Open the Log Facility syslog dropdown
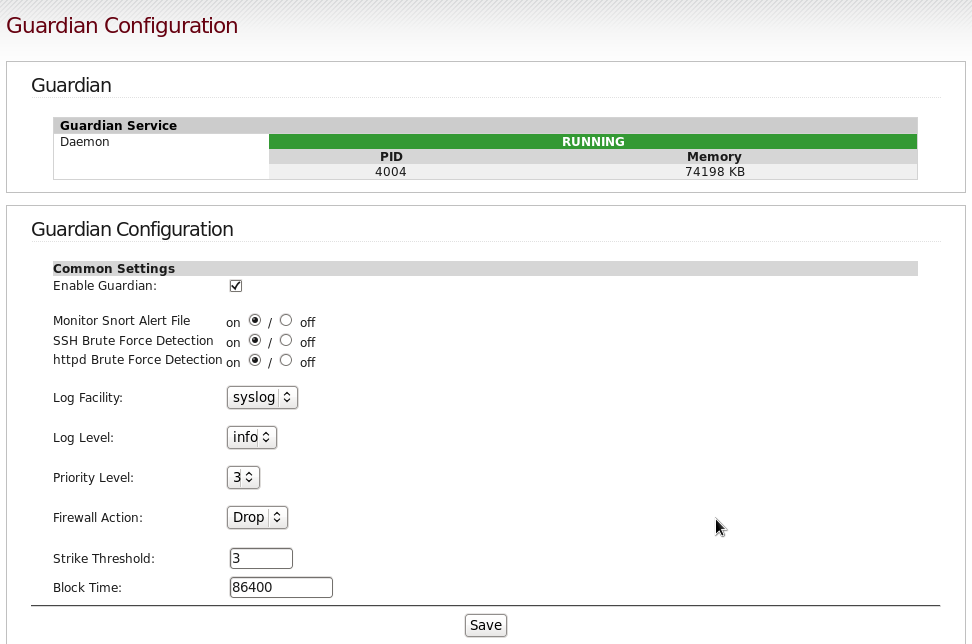The image size is (972, 644). coord(262,397)
